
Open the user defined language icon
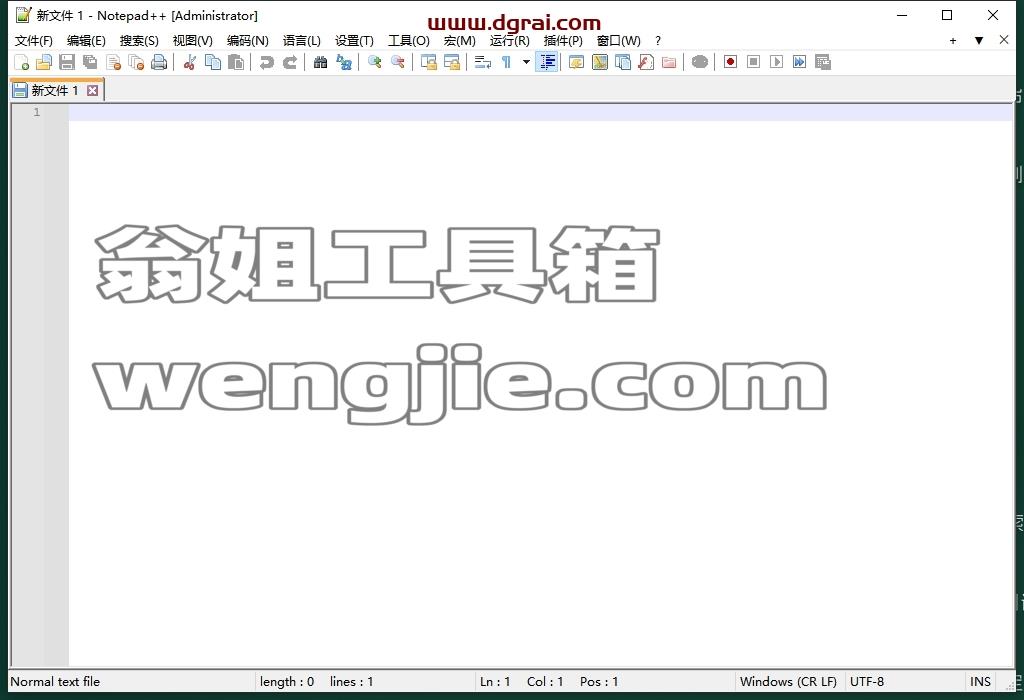click(576, 62)
